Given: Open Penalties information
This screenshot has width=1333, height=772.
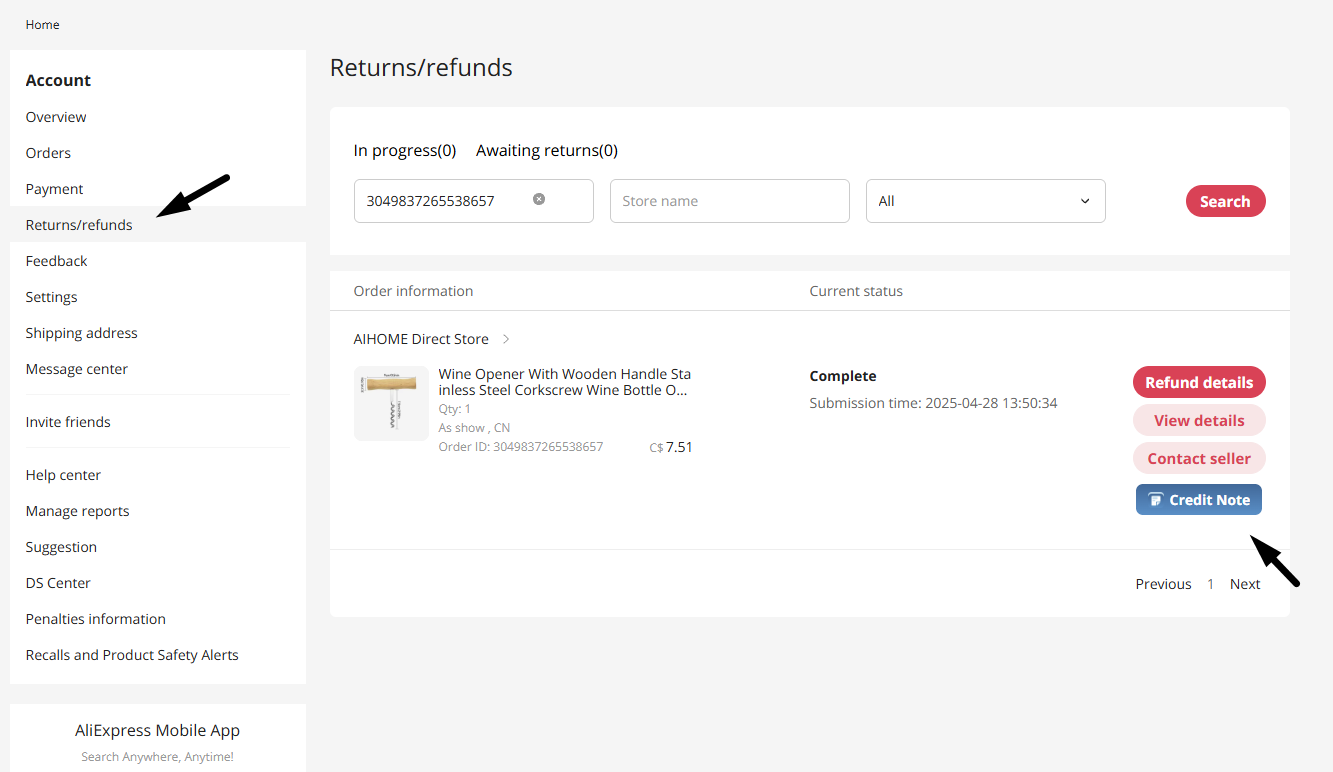Looking at the screenshot, I should [95, 618].
